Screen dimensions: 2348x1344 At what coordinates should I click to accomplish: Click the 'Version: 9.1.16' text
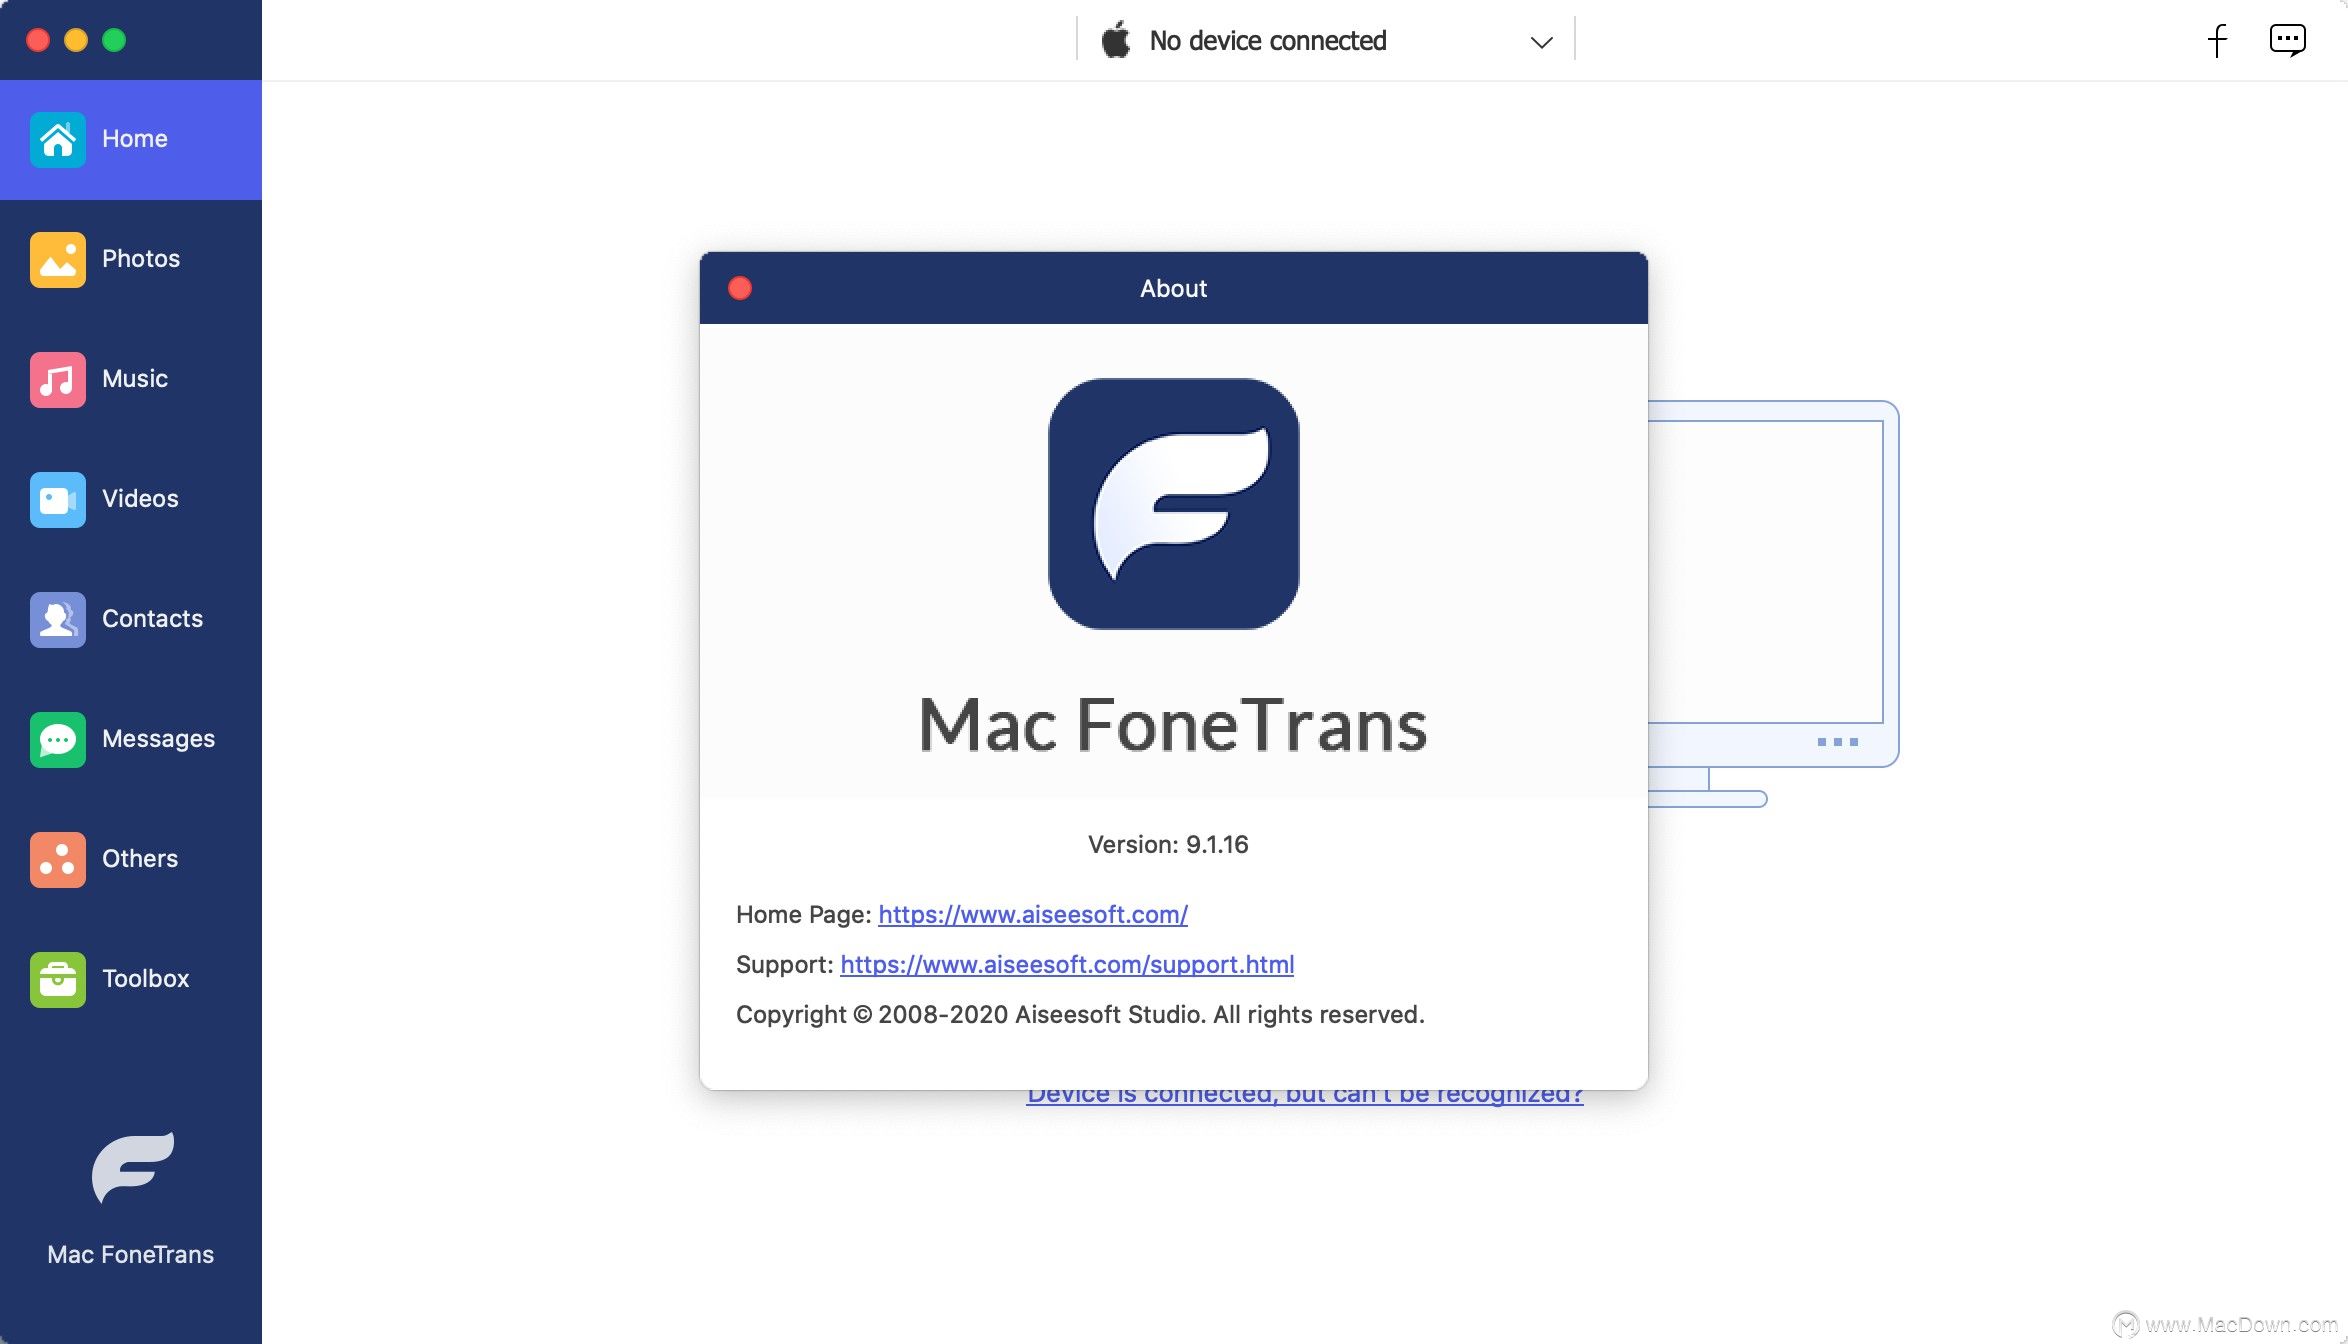click(x=1168, y=845)
